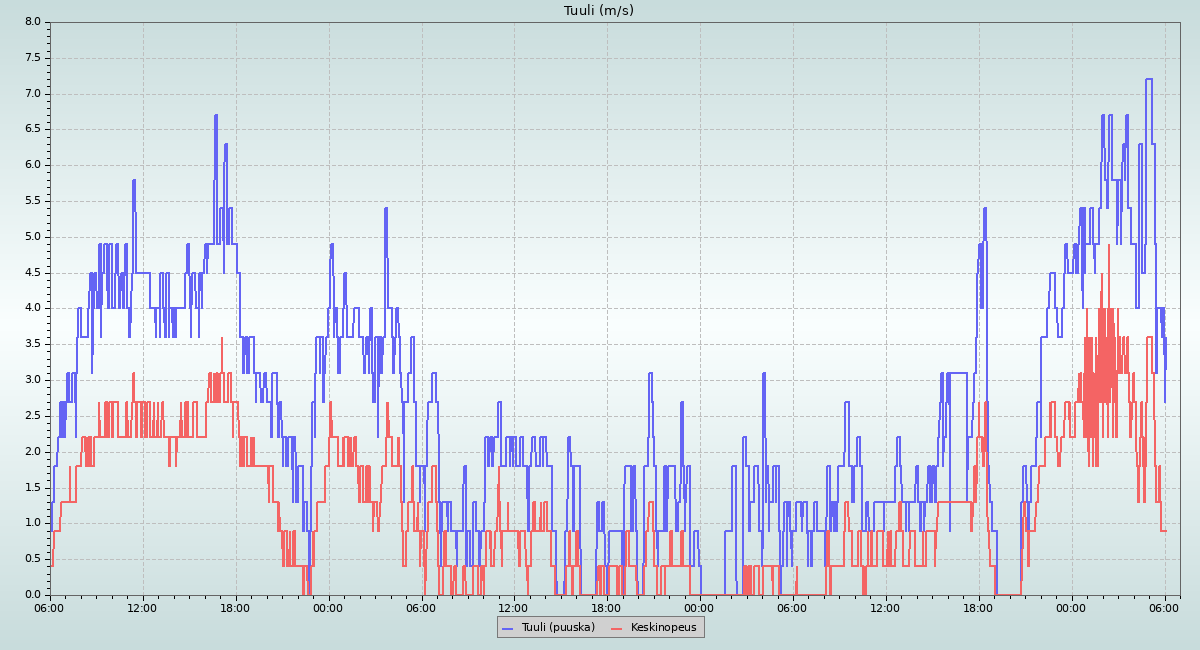Select the 4.0 value on the y-axis

[x=32, y=308]
